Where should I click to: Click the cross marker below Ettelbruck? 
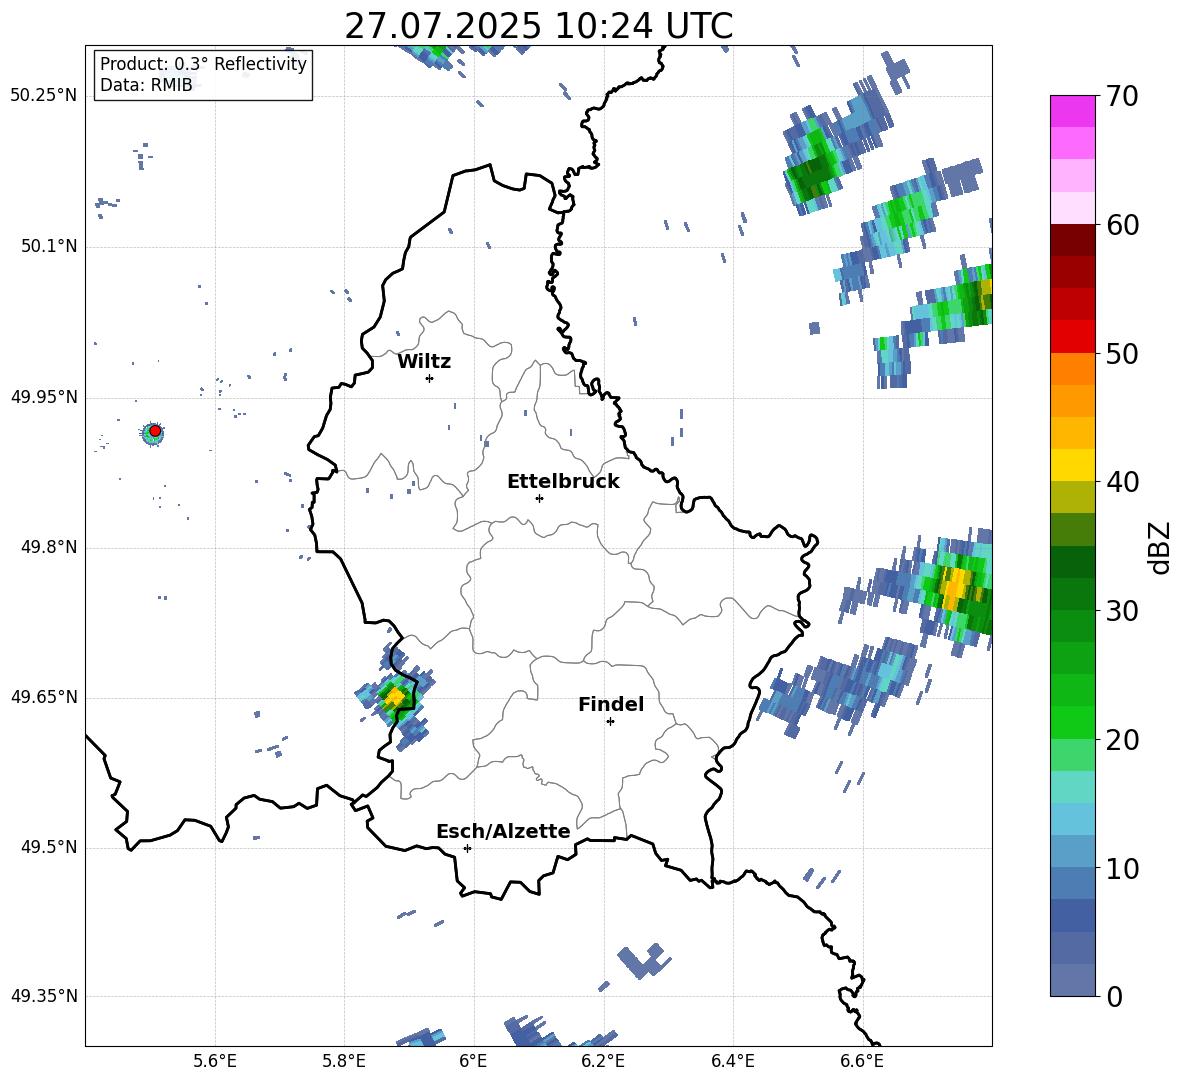[x=539, y=498]
